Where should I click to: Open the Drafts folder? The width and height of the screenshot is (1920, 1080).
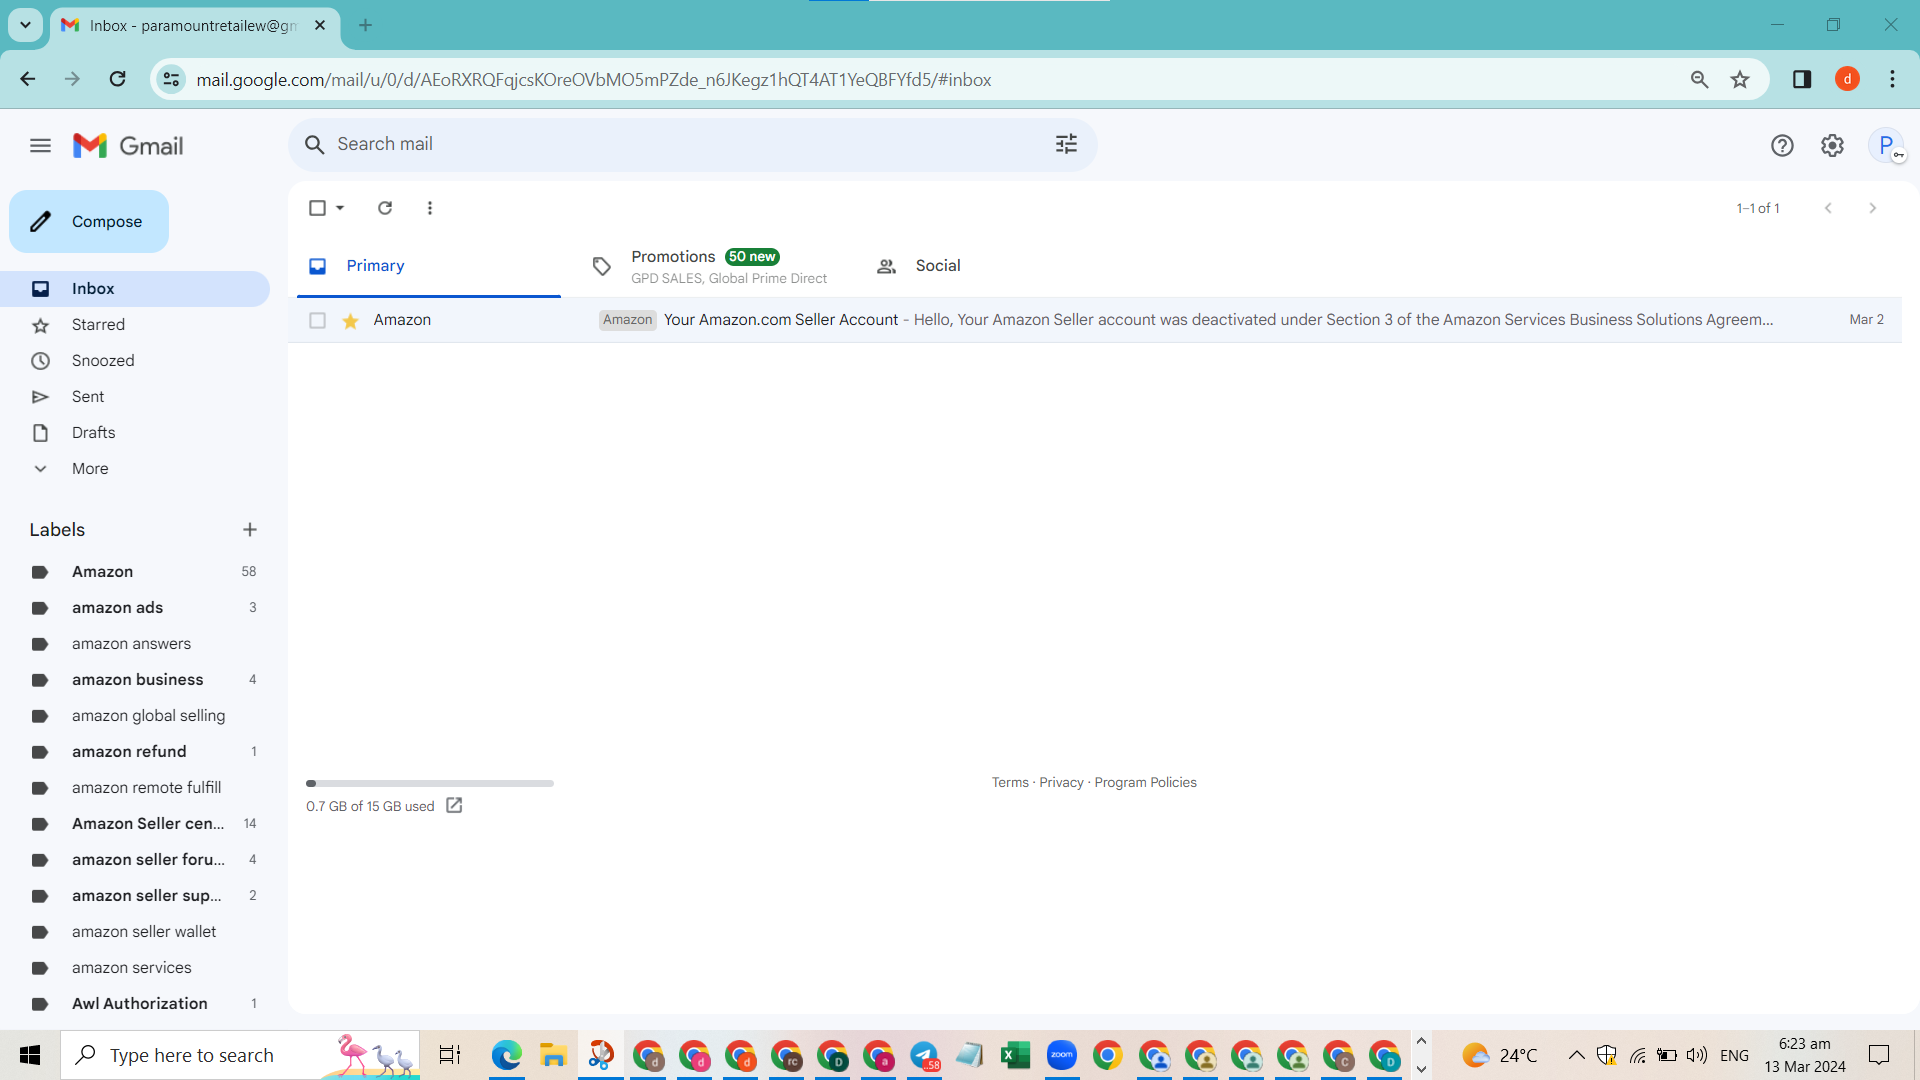tap(135, 433)
